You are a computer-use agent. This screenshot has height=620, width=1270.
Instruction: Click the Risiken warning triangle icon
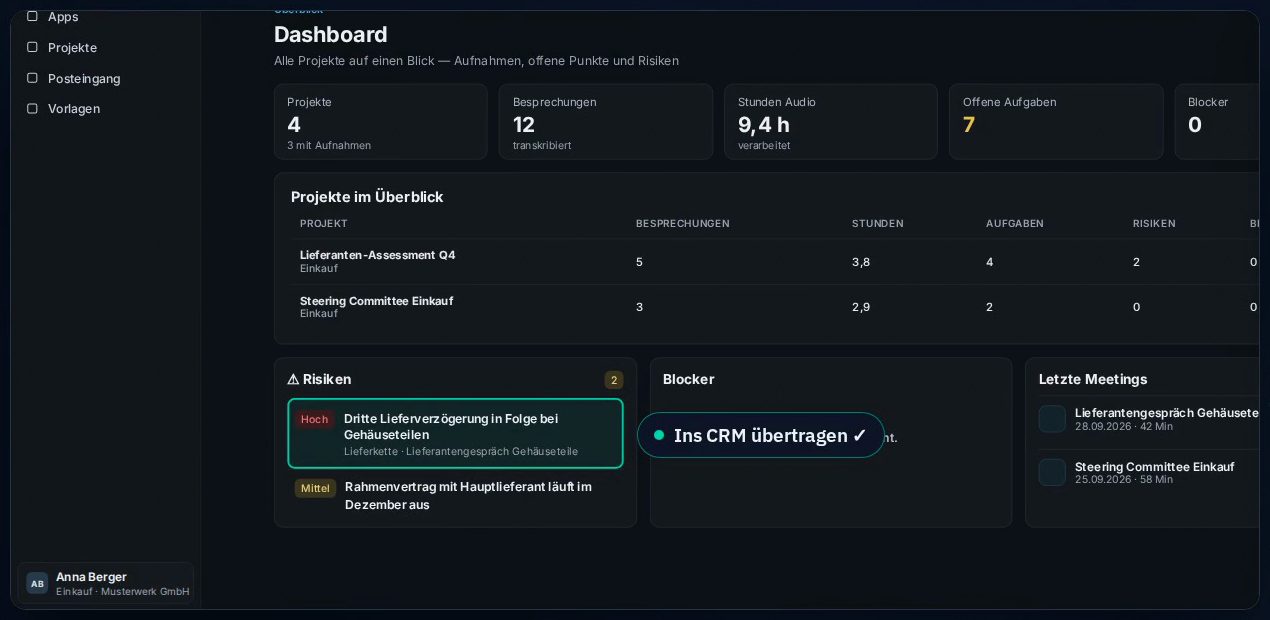293,379
